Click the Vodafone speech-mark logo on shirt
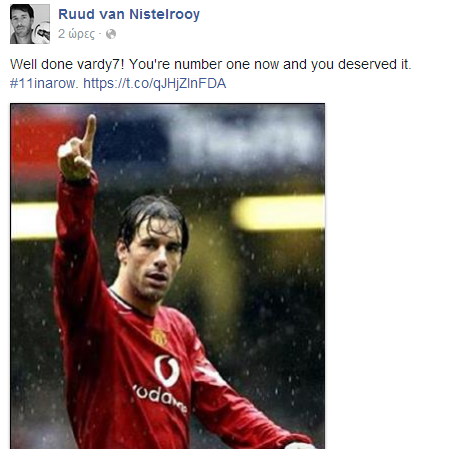475x449 pixels. click(166, 370)
